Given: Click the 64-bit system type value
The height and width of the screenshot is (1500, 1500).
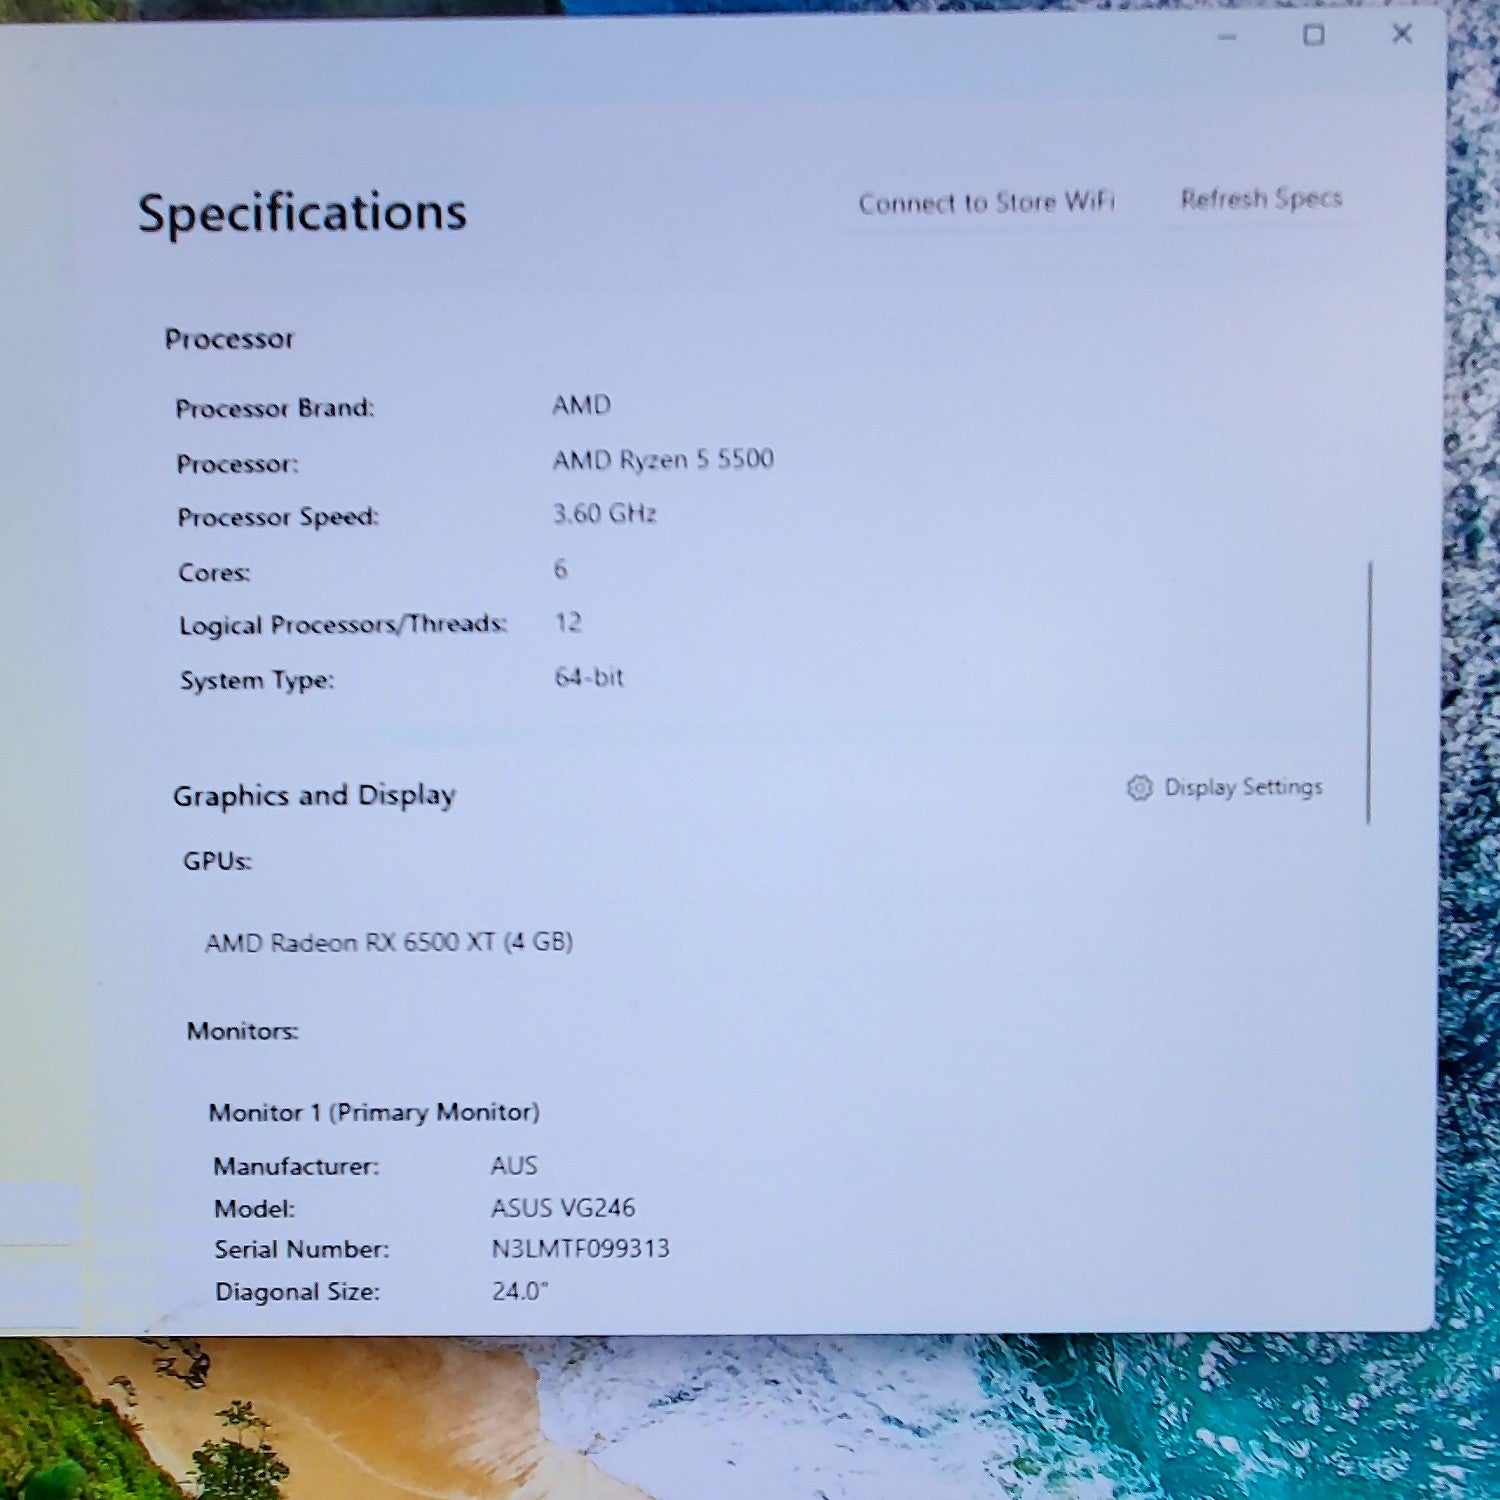Looking at the screenshot, I should pos(589,678).
